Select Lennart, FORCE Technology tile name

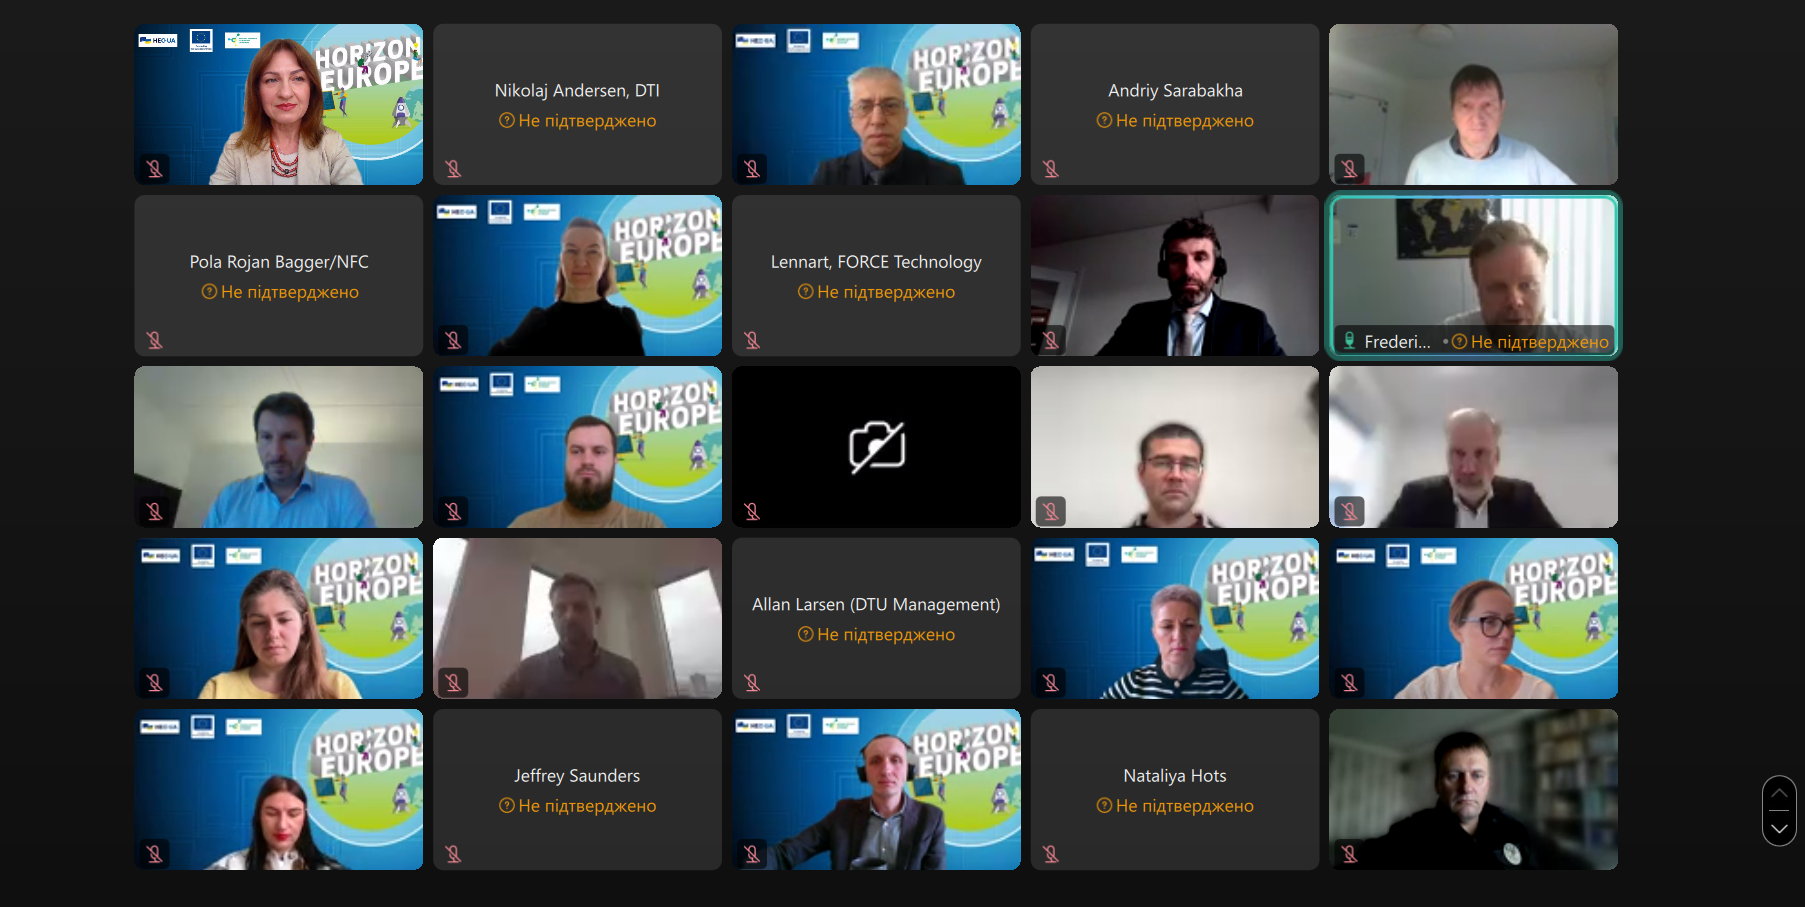coord(876,262)
